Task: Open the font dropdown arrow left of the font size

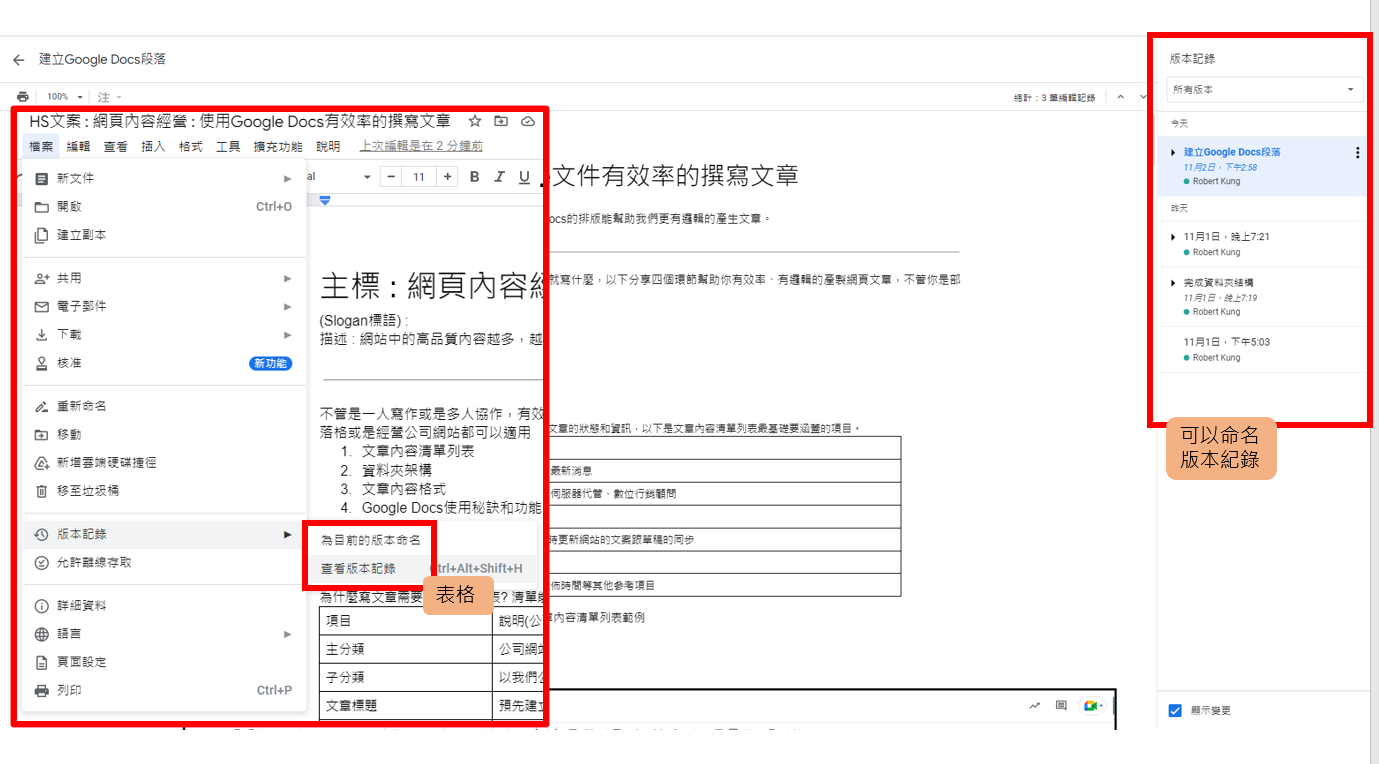Action: (367, 177)
